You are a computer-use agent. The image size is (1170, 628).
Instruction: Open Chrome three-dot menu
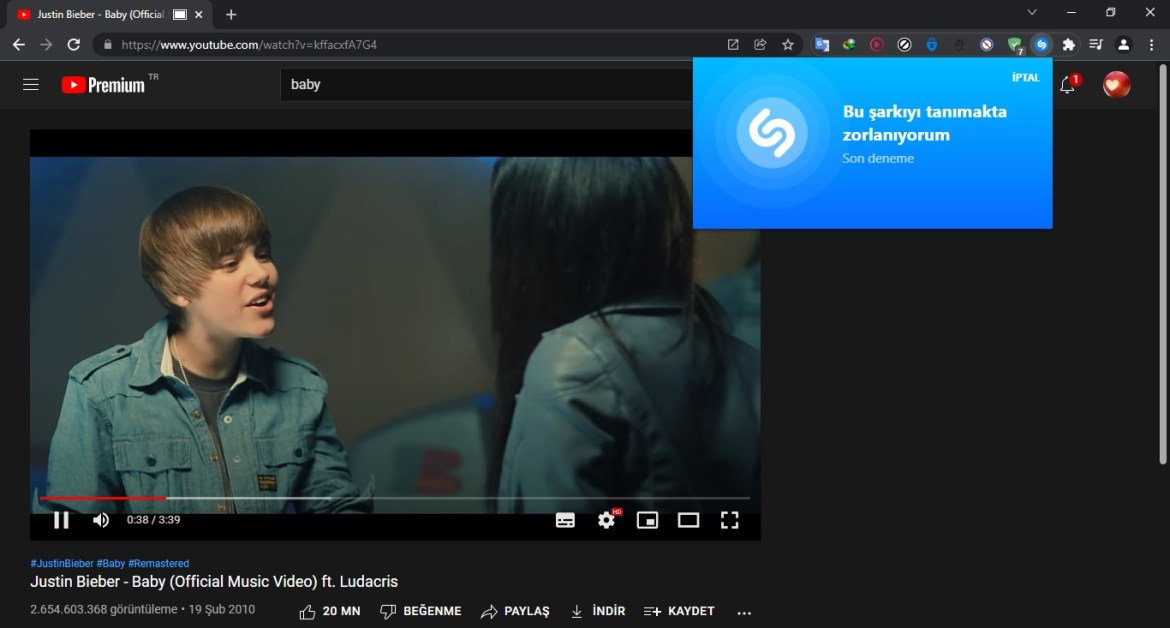(x=1151, y=45)
